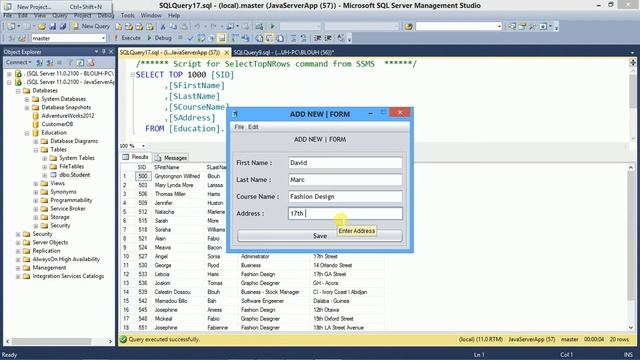Click Save button in the form
Image resolution: width=640 pixels, height=360 pixels.
(320, 236)
